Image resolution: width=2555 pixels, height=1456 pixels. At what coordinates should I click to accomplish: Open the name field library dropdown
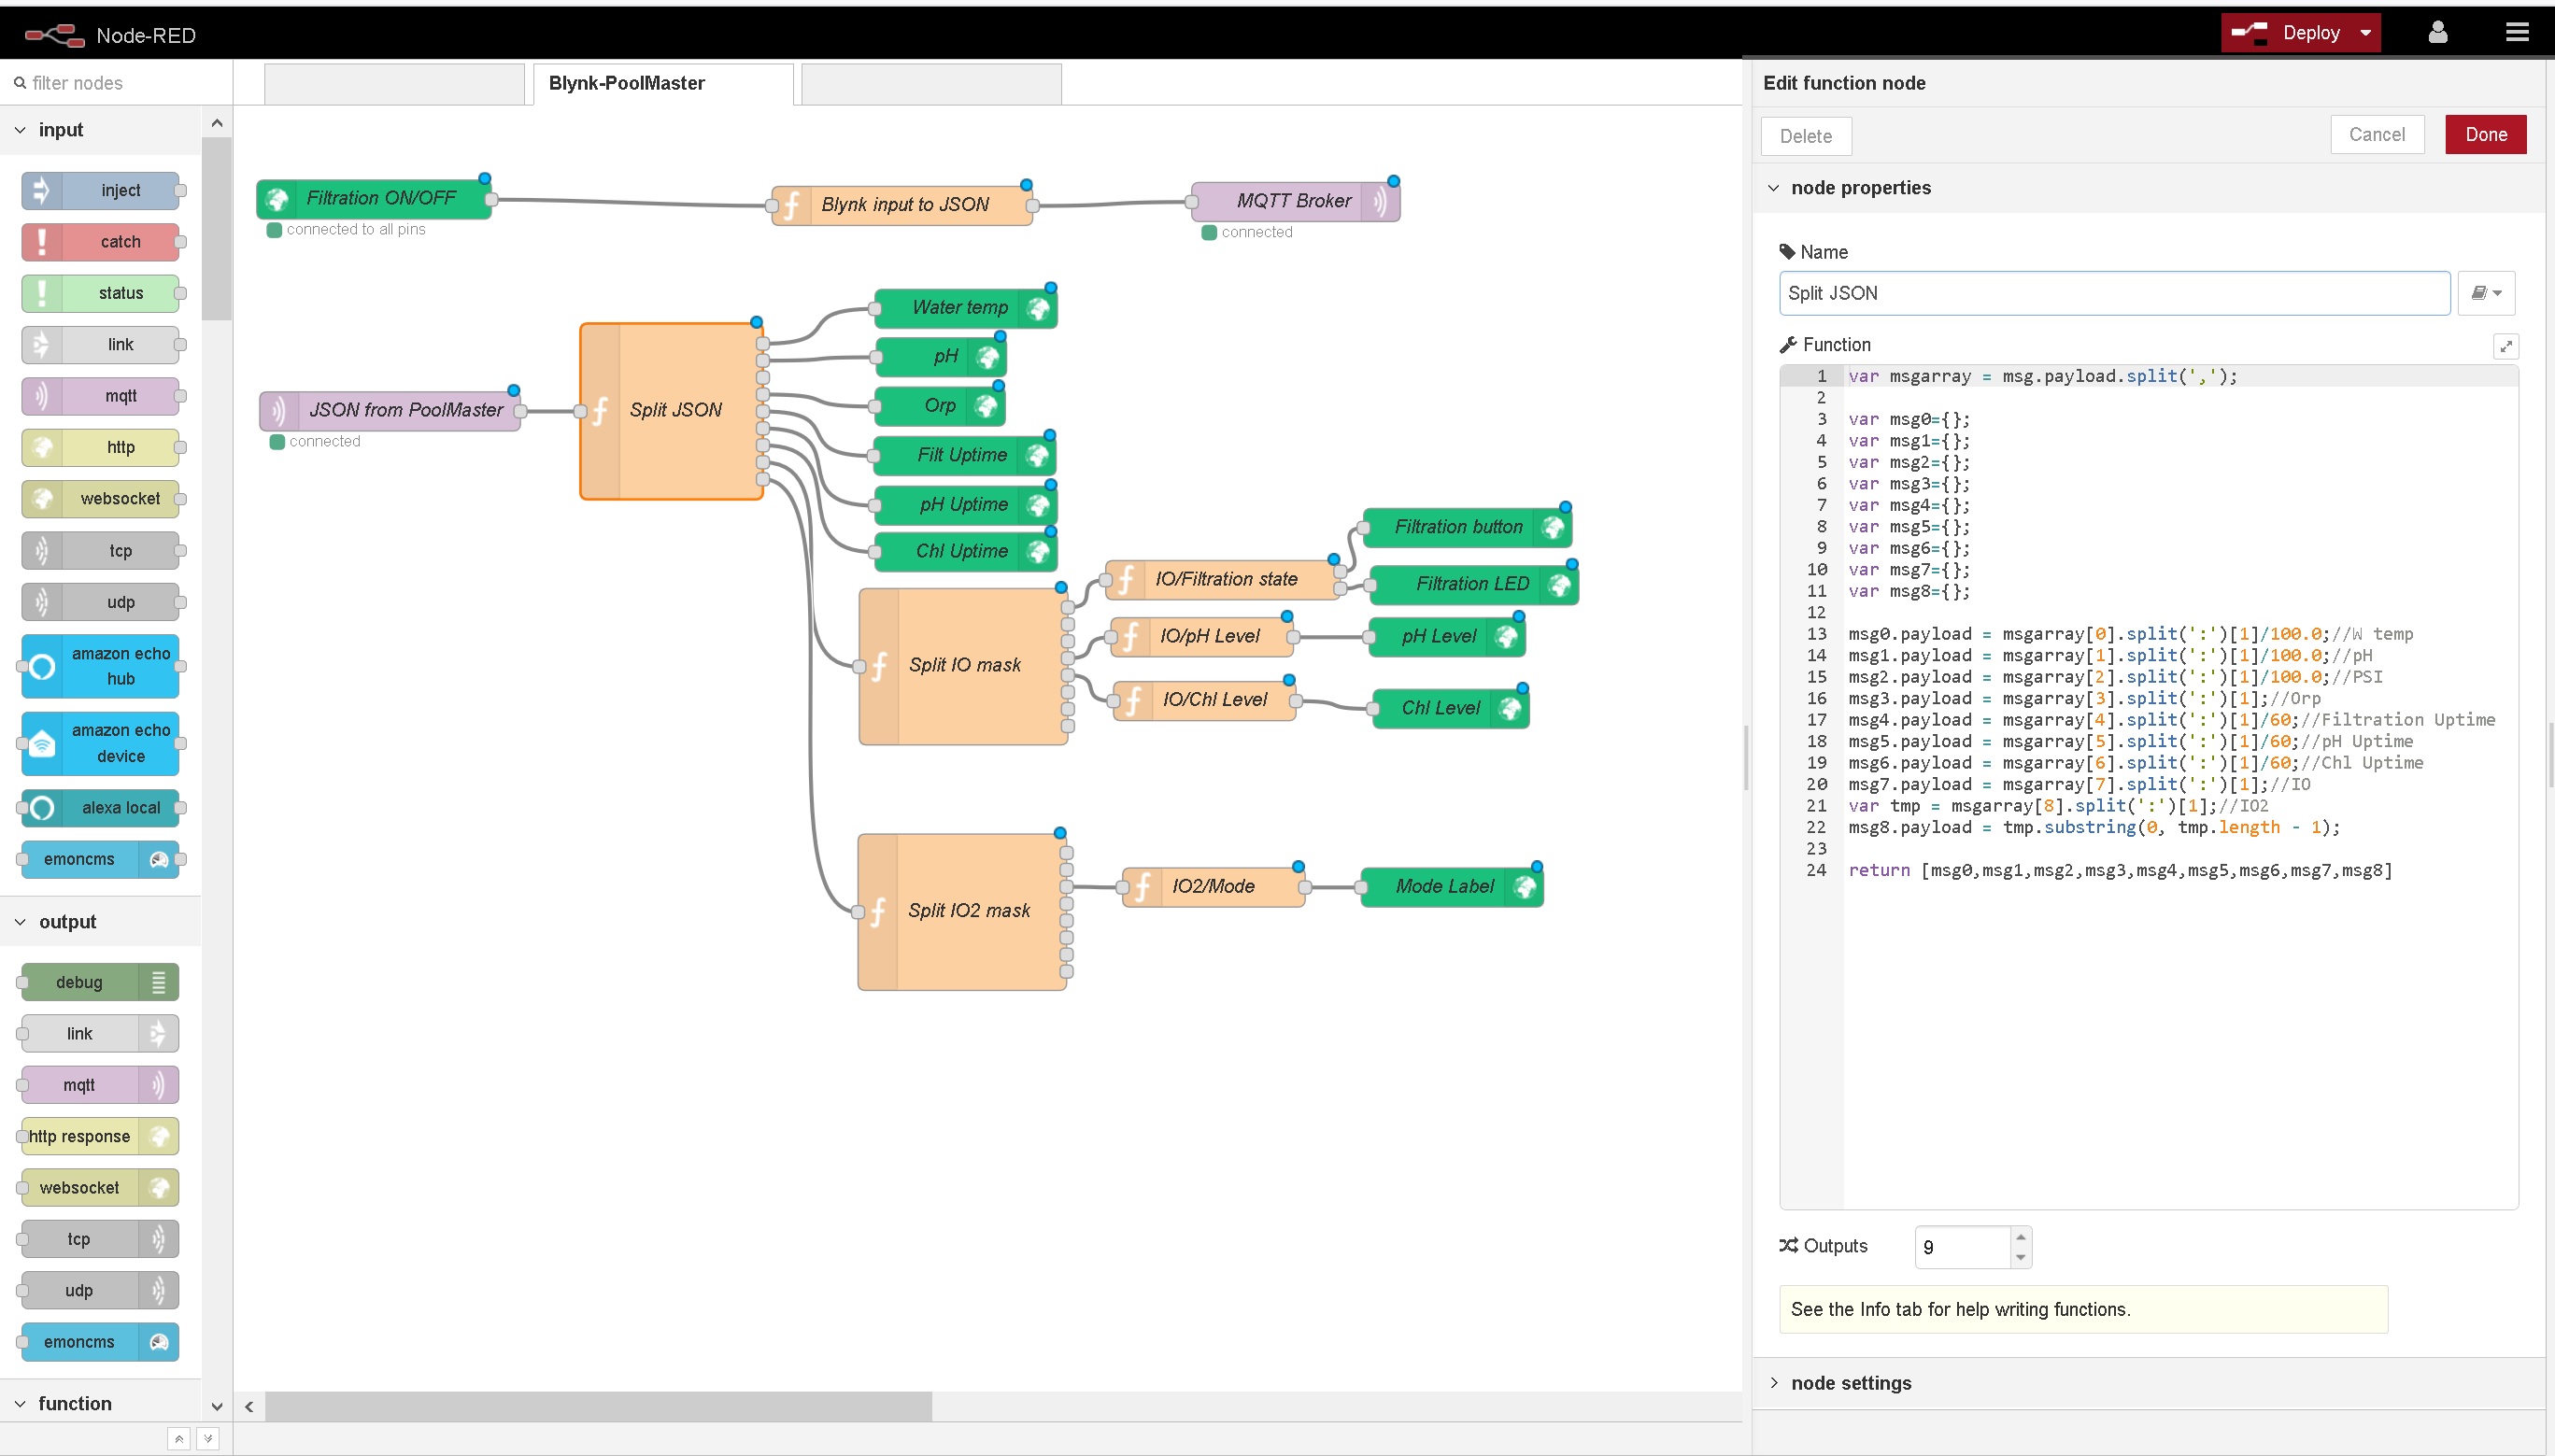point(2486,293)
